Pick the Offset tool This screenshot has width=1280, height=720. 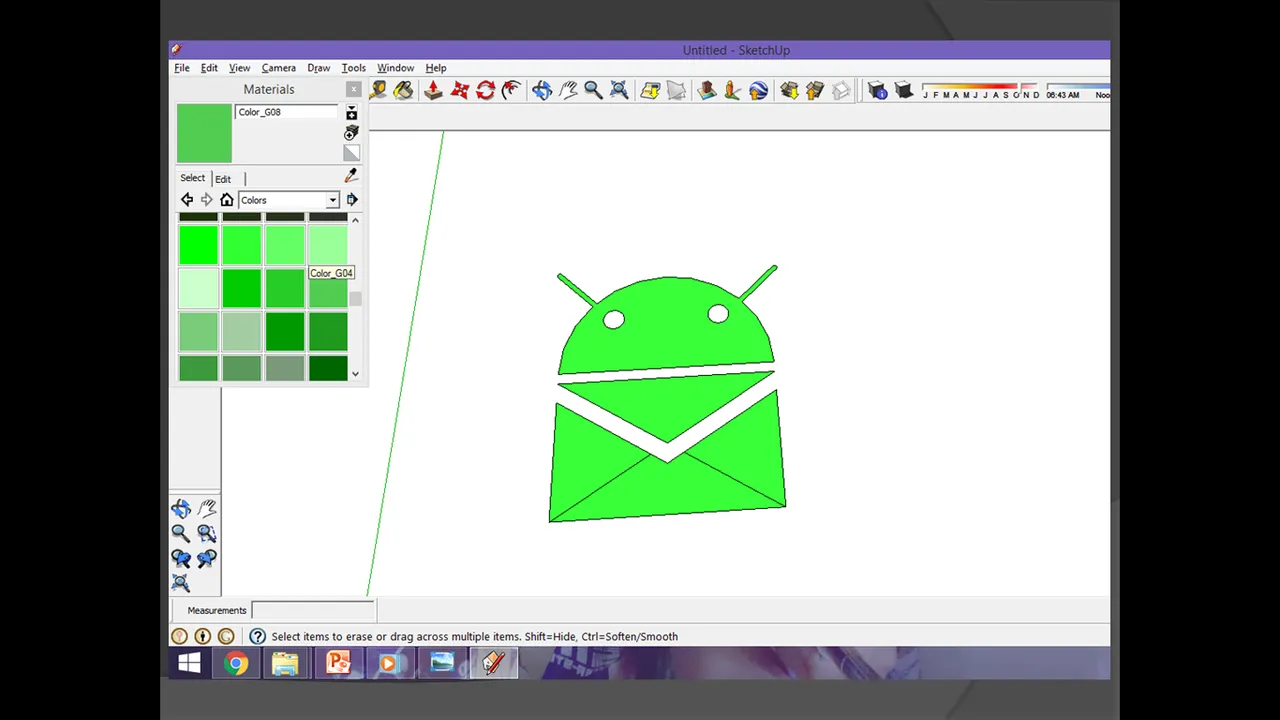pyautogui.click(x=511, y=91)
